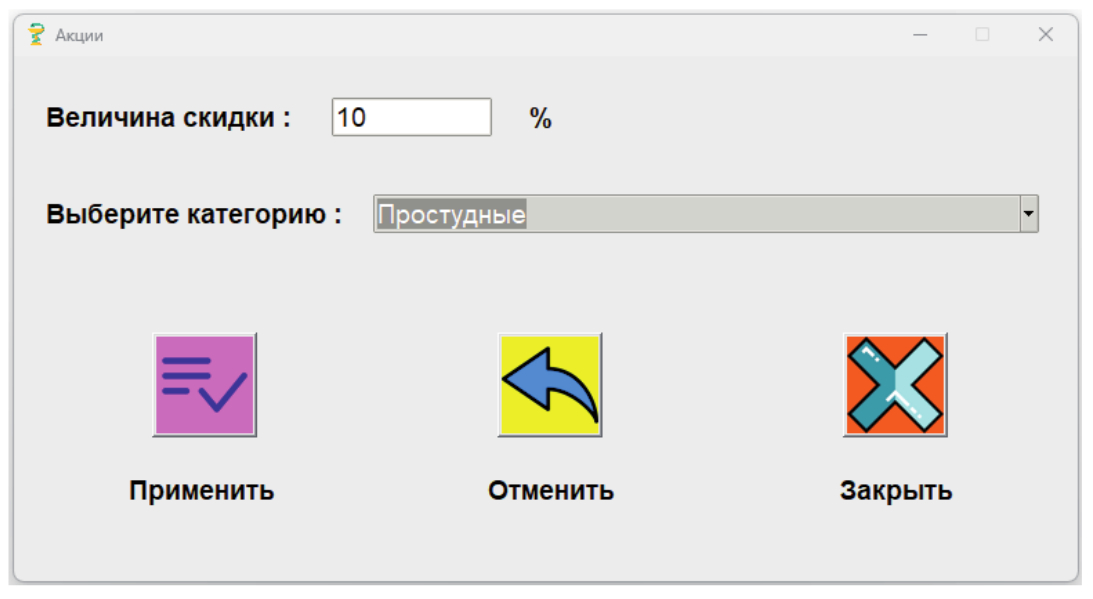Close the Акции window with X
Image resolution: width=1093 pixels, height=599 pixels.
pos(1045,35)
